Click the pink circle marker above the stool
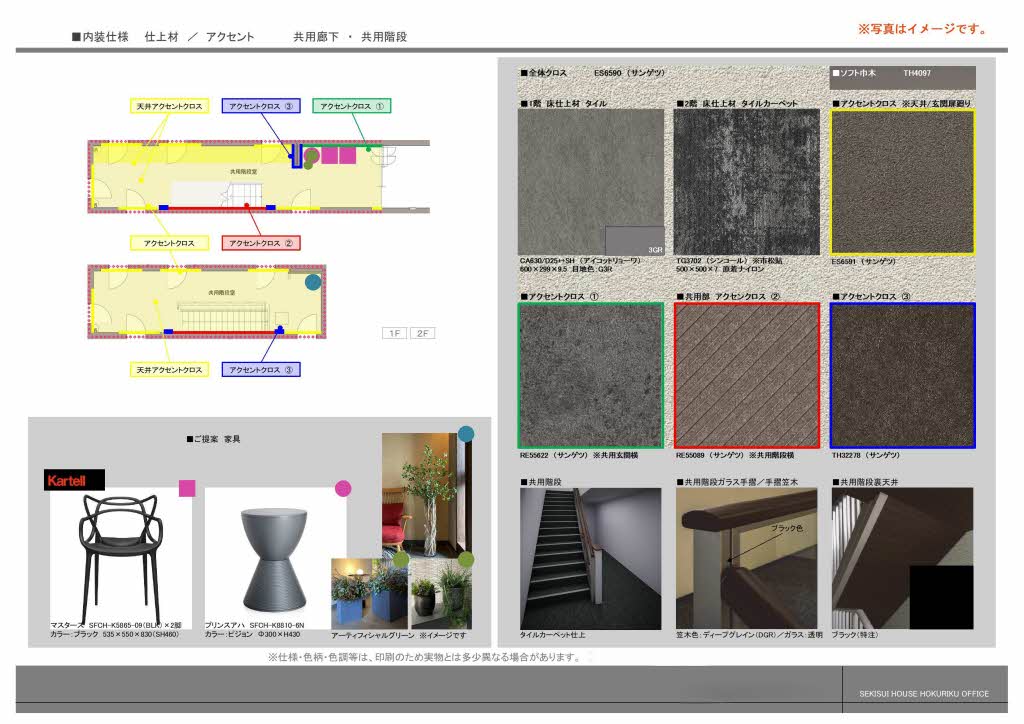The width and height of the screenshot is (1024, 724). pyautogui.click(x=343, y=488)
